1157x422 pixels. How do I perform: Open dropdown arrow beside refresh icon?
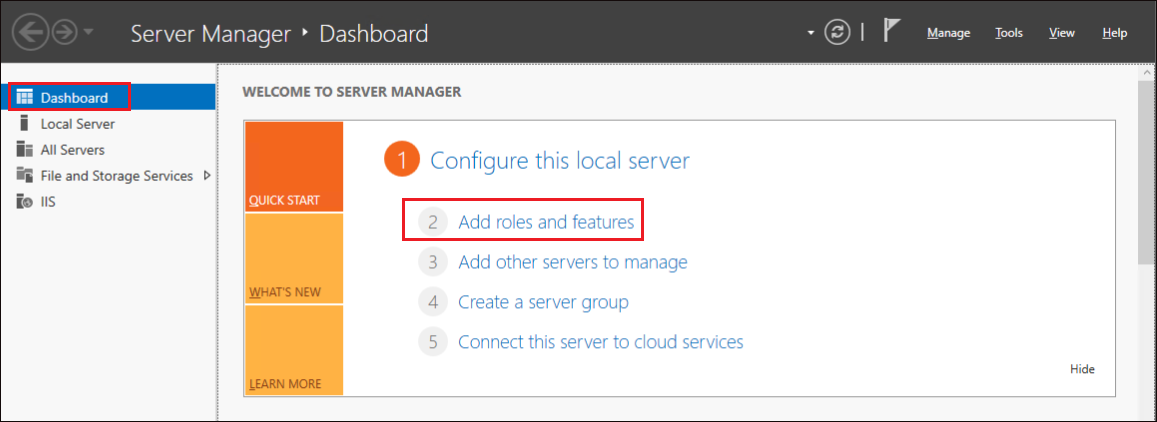(811, 33)
